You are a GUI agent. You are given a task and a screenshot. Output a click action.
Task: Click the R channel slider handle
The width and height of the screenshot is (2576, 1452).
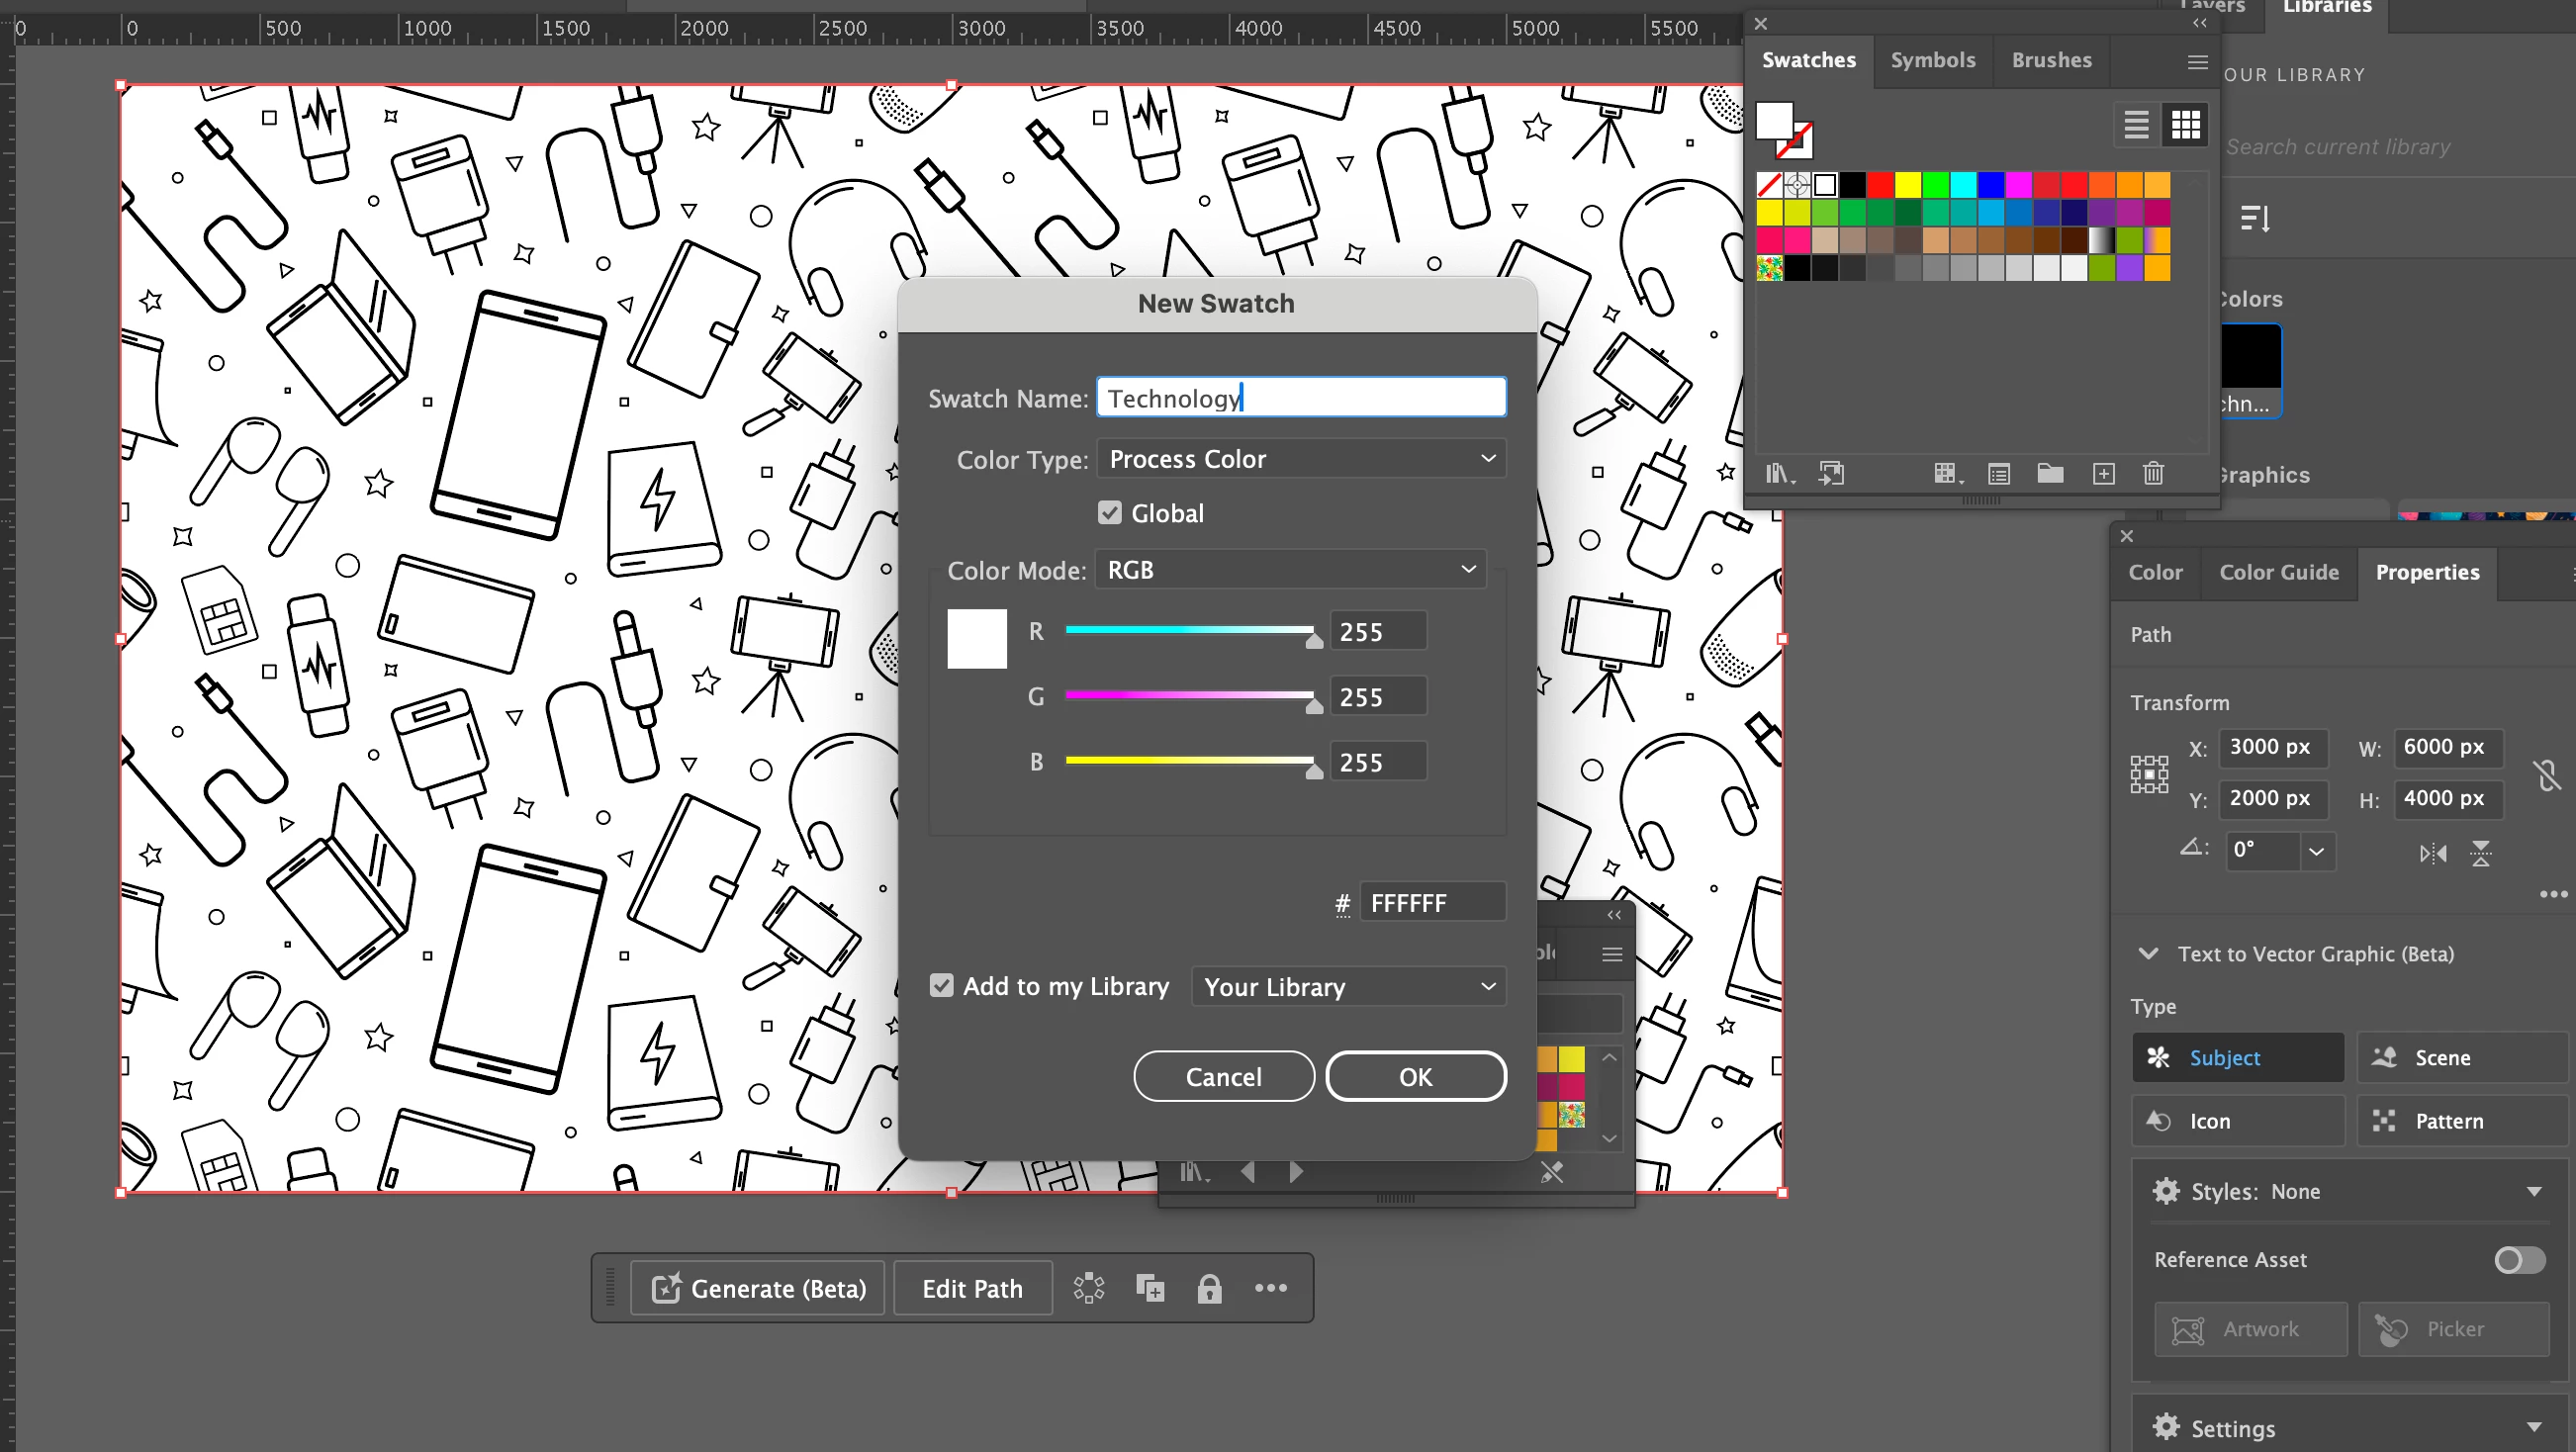pyautogui.click(x=1314, y=640)
